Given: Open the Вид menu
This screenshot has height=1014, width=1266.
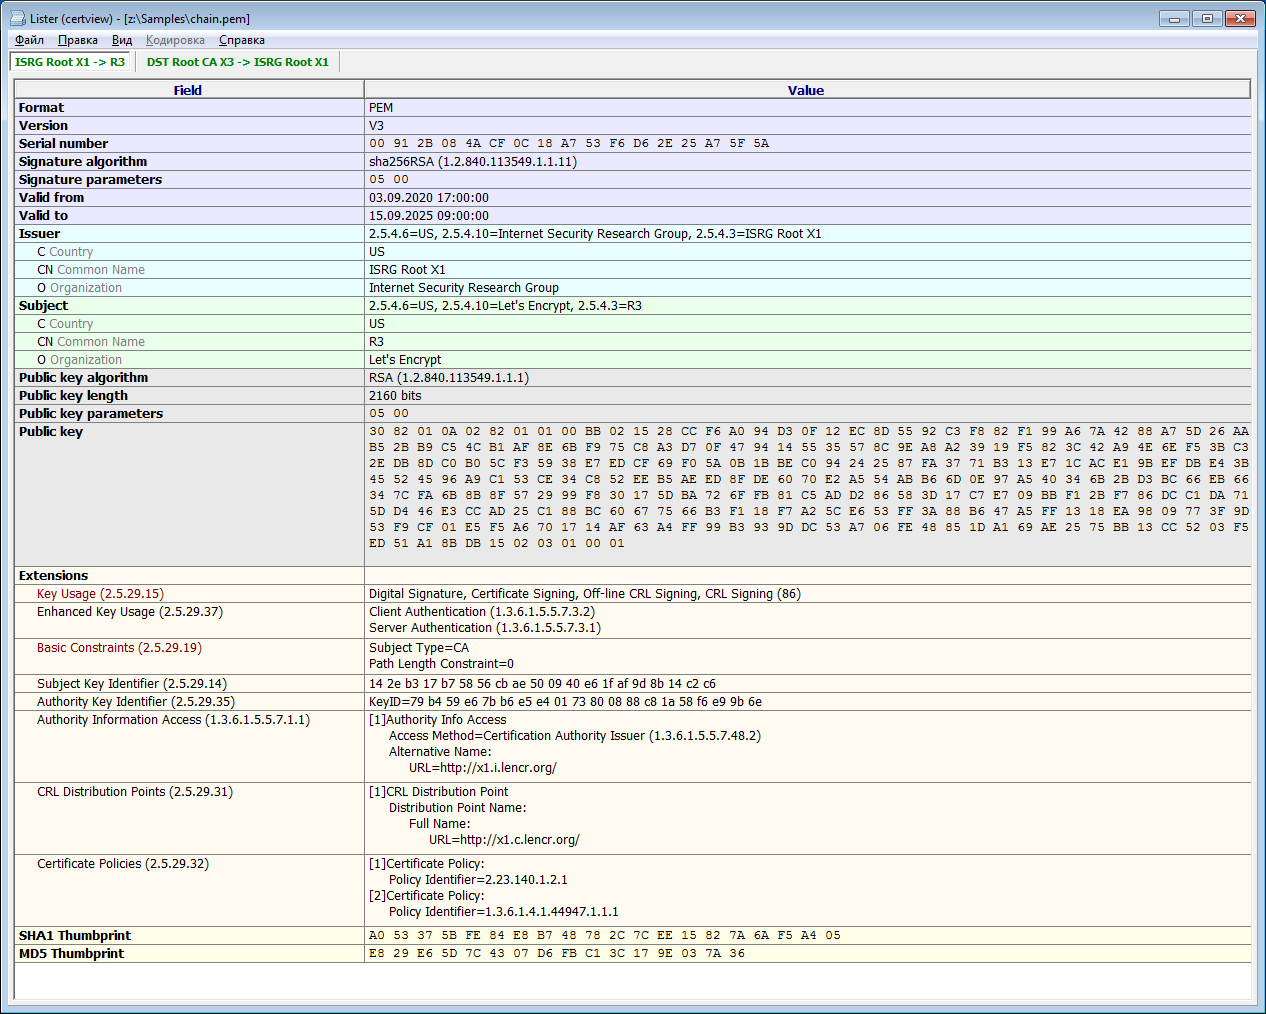Looking at the screenshot, I should (x=122, y=40).
